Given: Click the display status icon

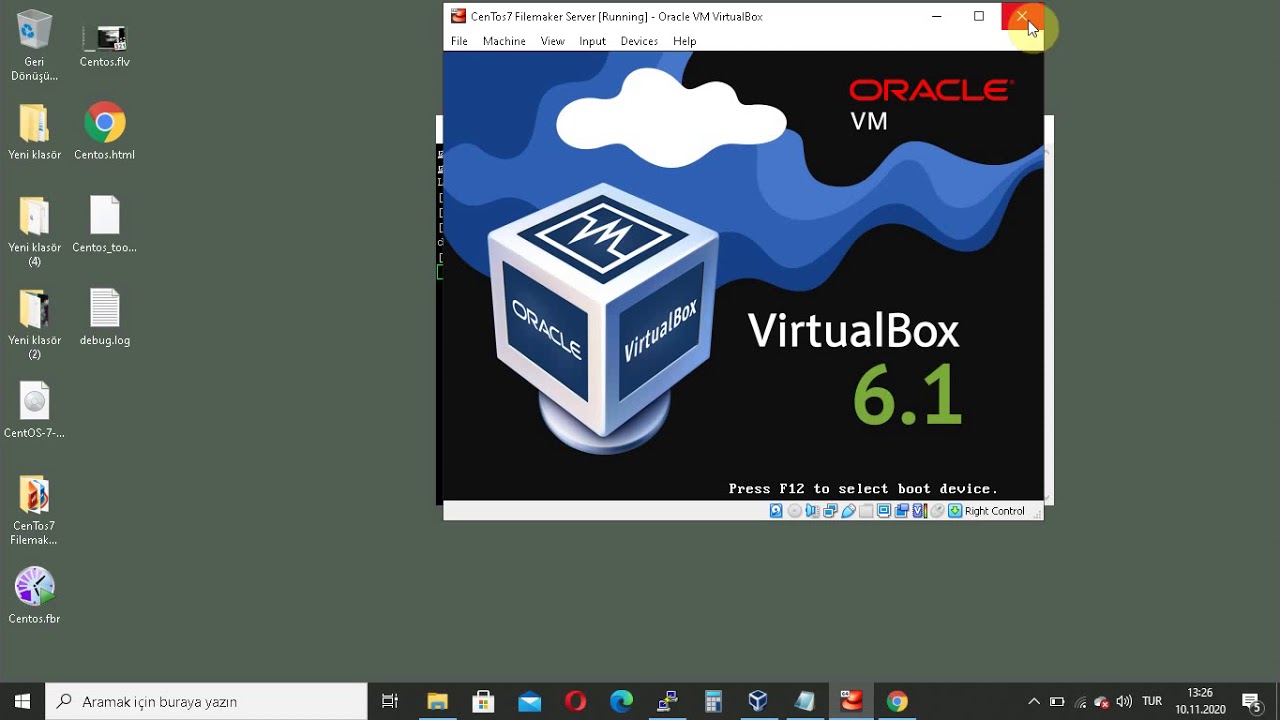Looking at the screenshot, I should coord(884,511).
